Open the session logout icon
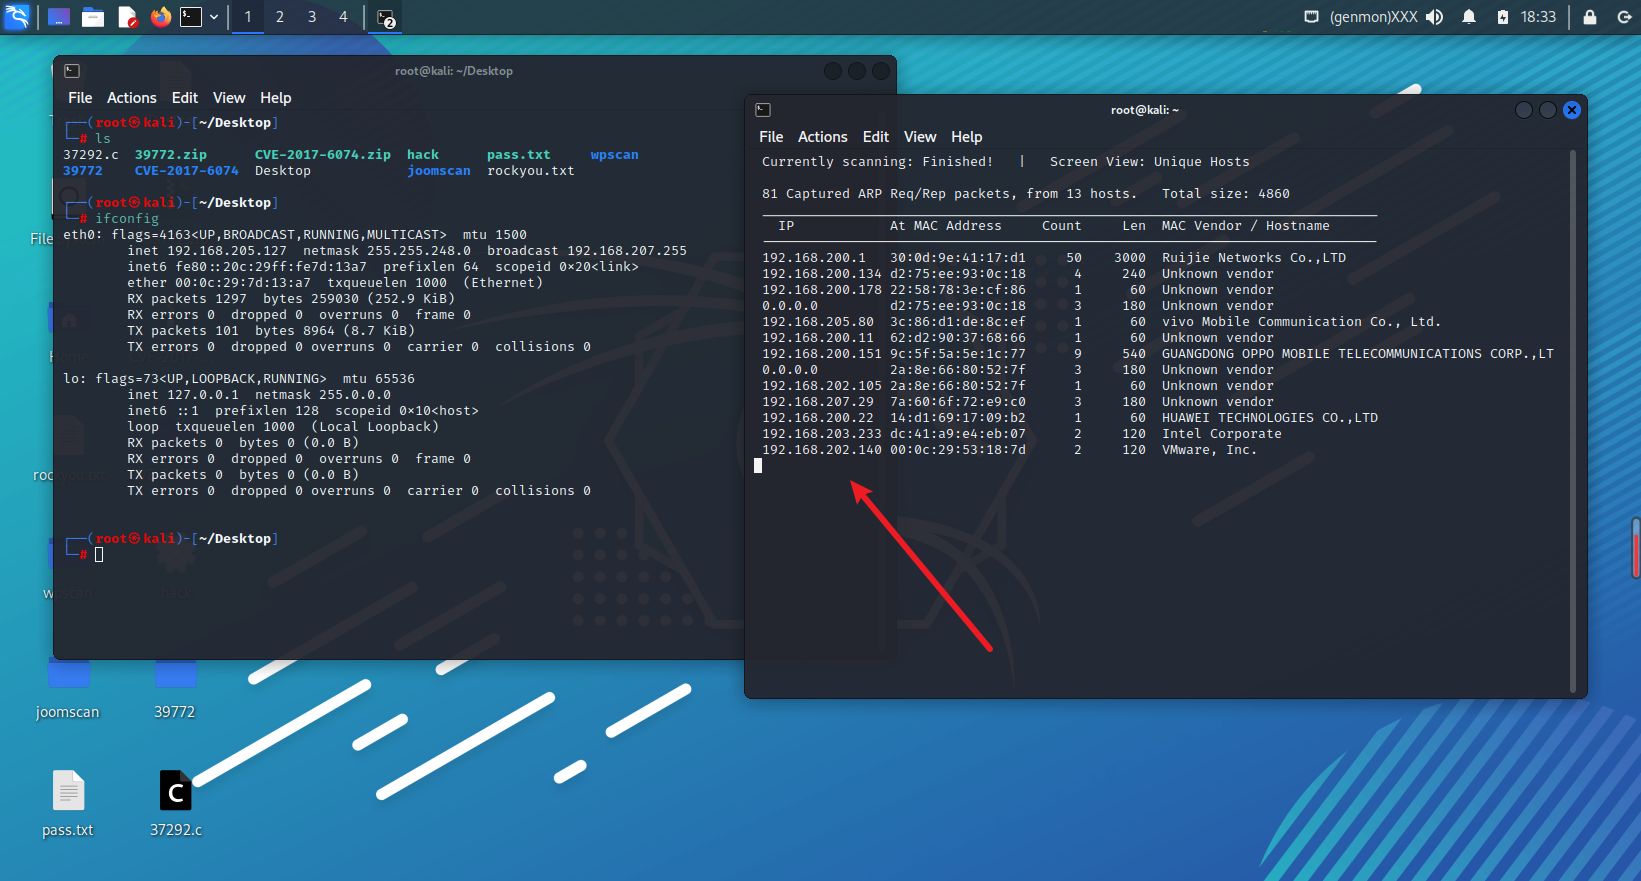 coord(1624,17)
